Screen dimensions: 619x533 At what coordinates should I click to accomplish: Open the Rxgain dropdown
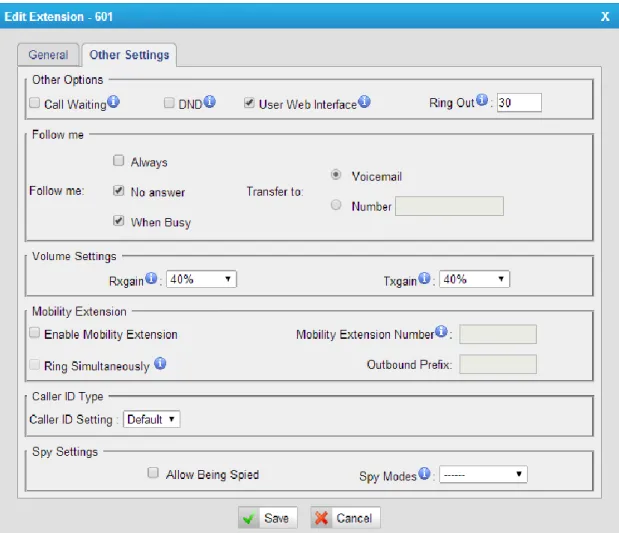tap(201, 279)
